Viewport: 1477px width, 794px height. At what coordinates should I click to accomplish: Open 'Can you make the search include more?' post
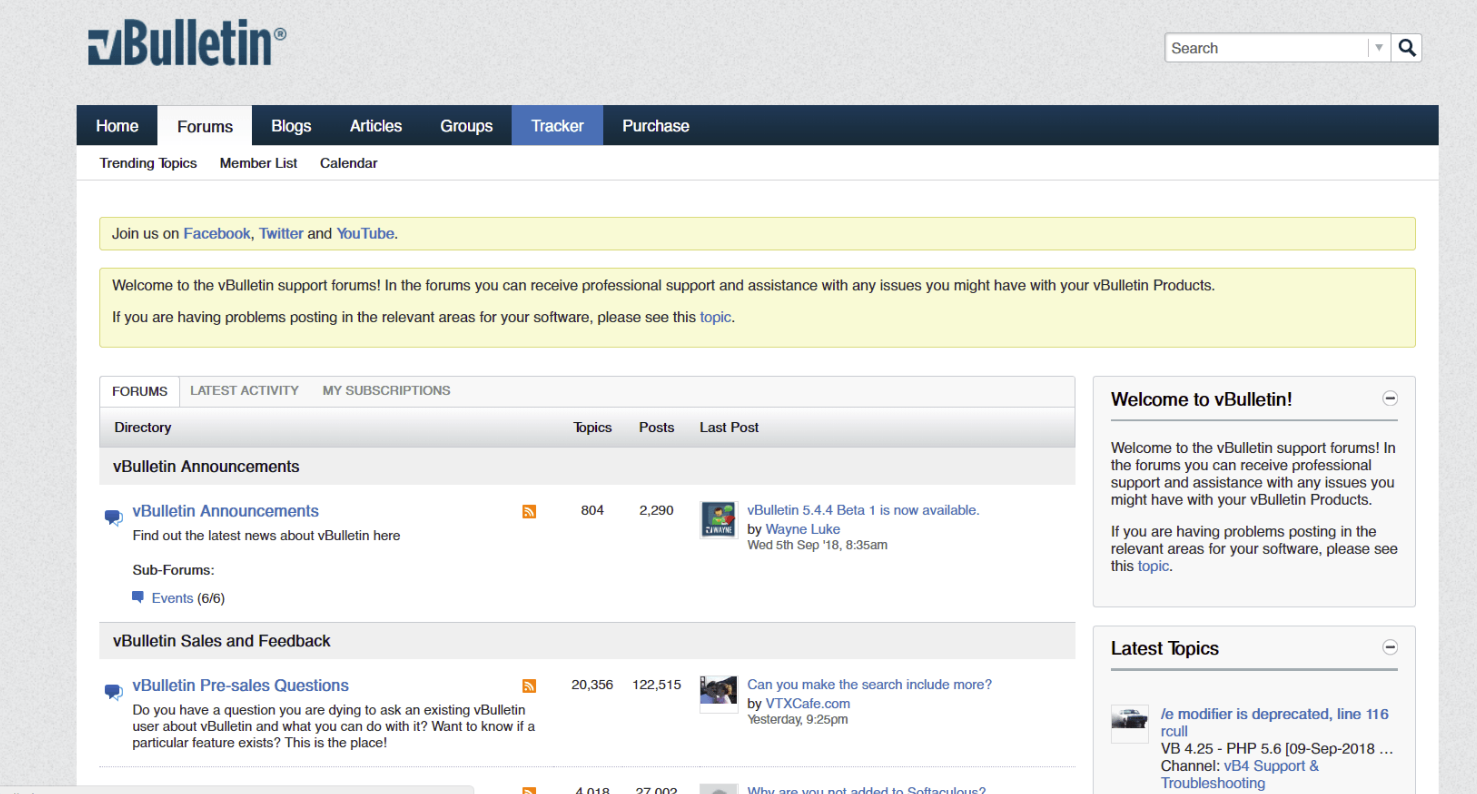870,685
